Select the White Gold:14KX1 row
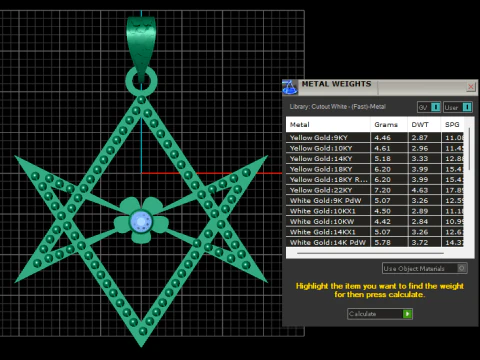Viewport: 480px width, 360px height. pos(375,232)
